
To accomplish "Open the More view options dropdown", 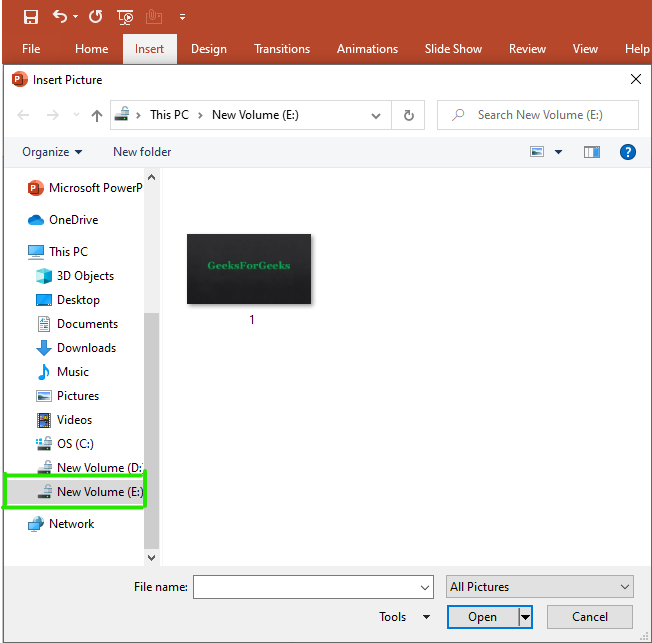I will click(558, 152).
